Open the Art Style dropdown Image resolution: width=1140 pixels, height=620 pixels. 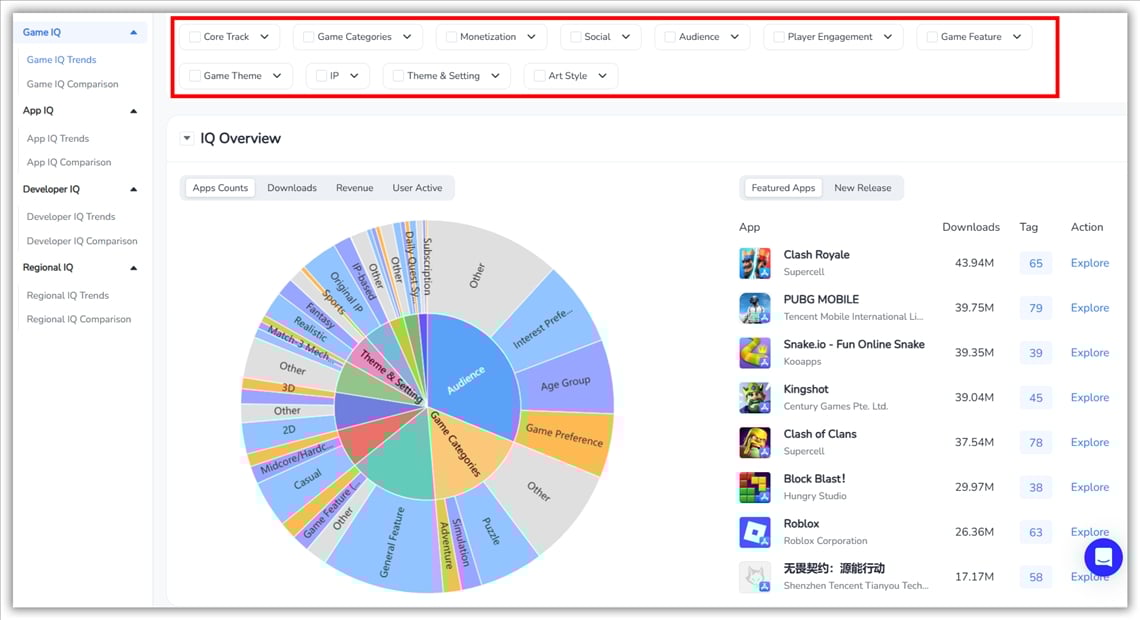point(601,75)
